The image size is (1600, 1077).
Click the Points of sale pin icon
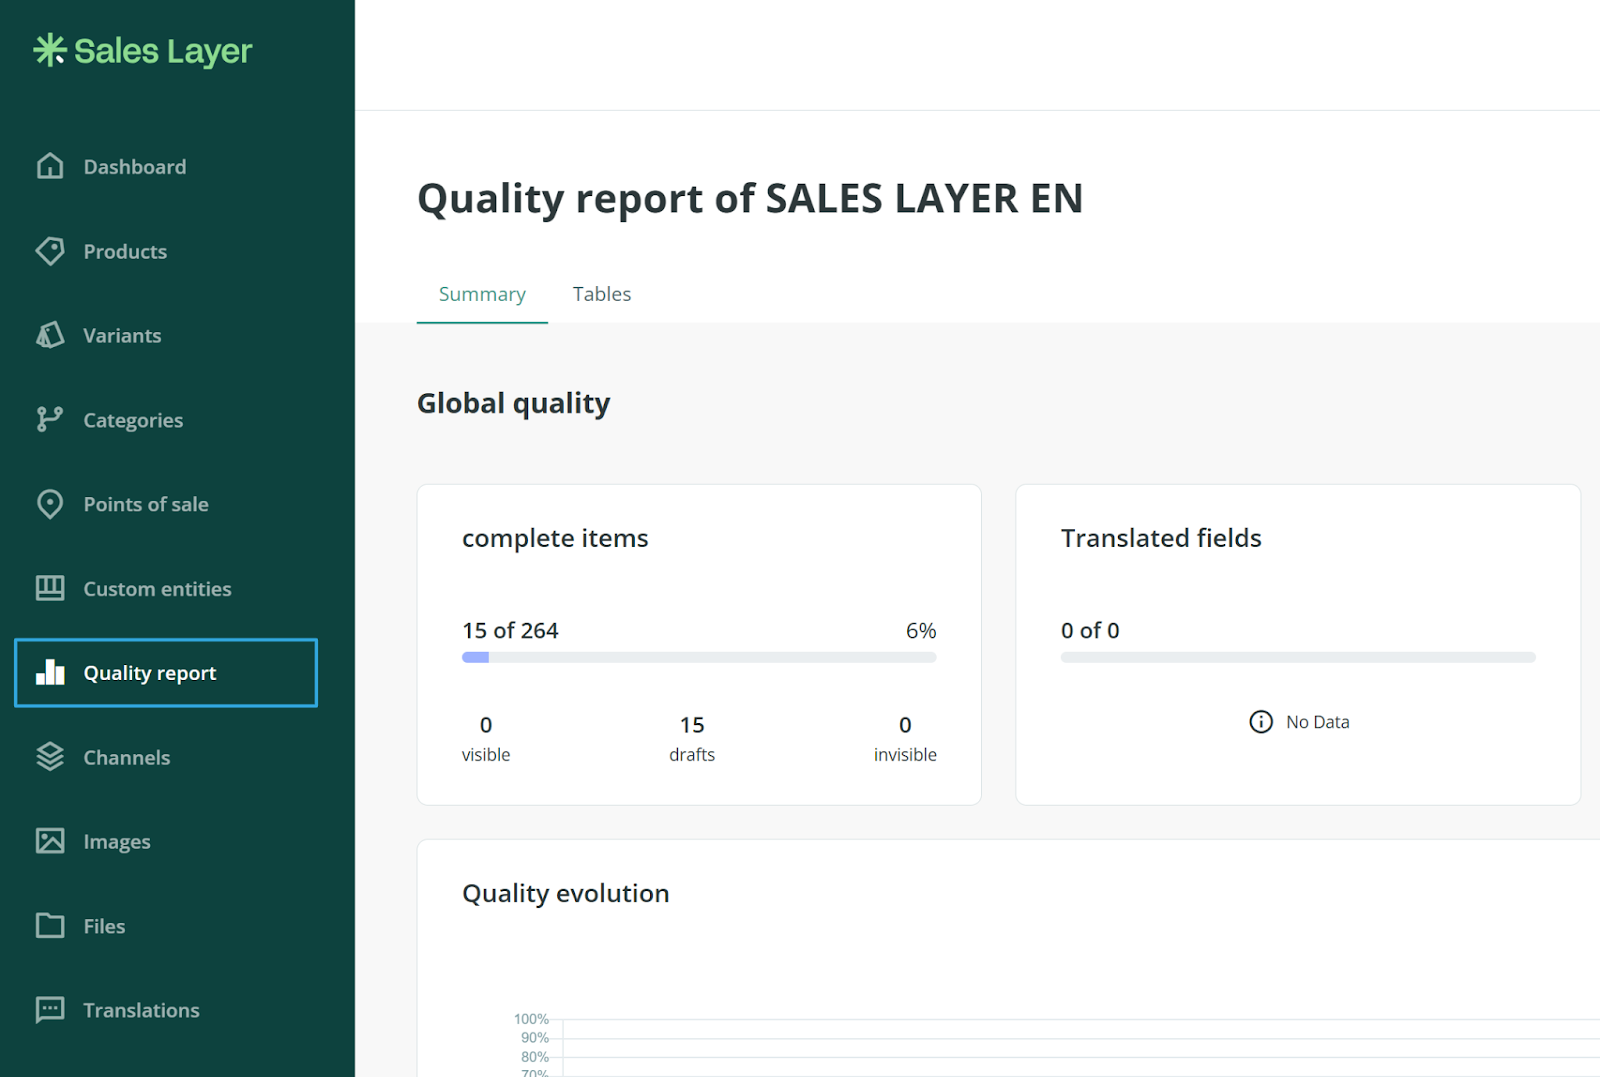[x=50, y=504]
